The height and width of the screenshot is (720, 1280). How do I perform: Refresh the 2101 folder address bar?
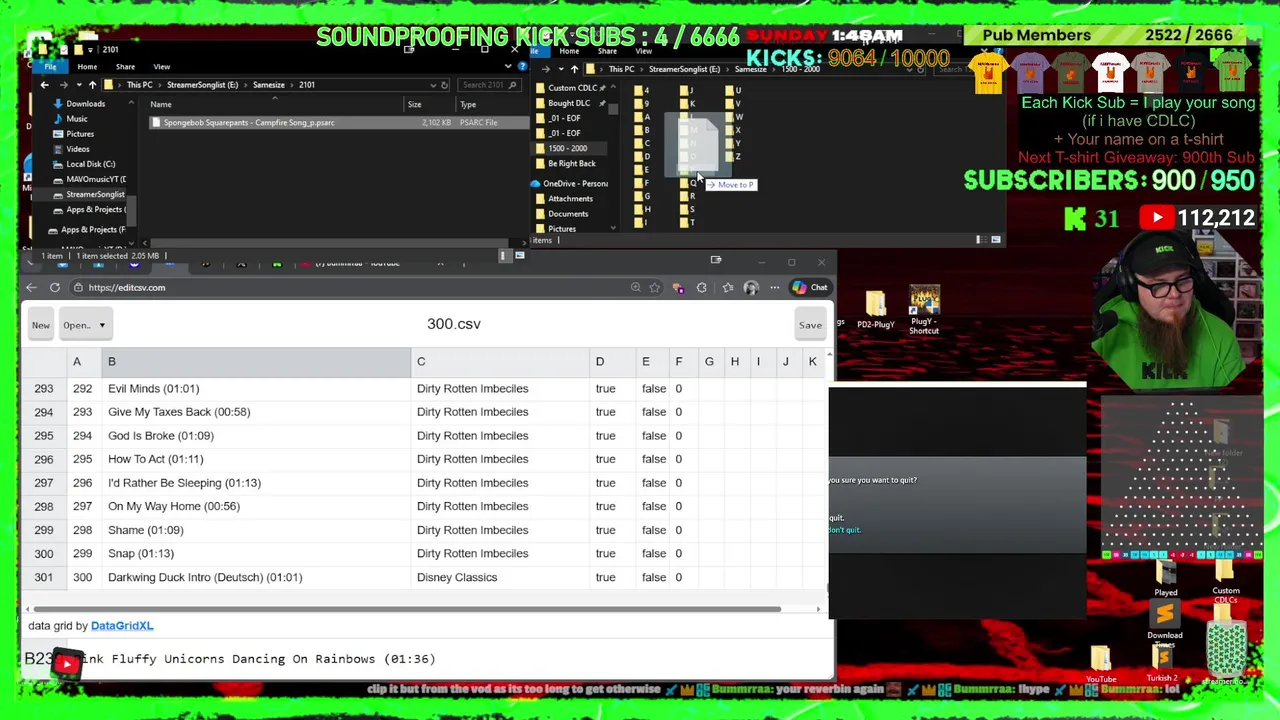(445, 85)
